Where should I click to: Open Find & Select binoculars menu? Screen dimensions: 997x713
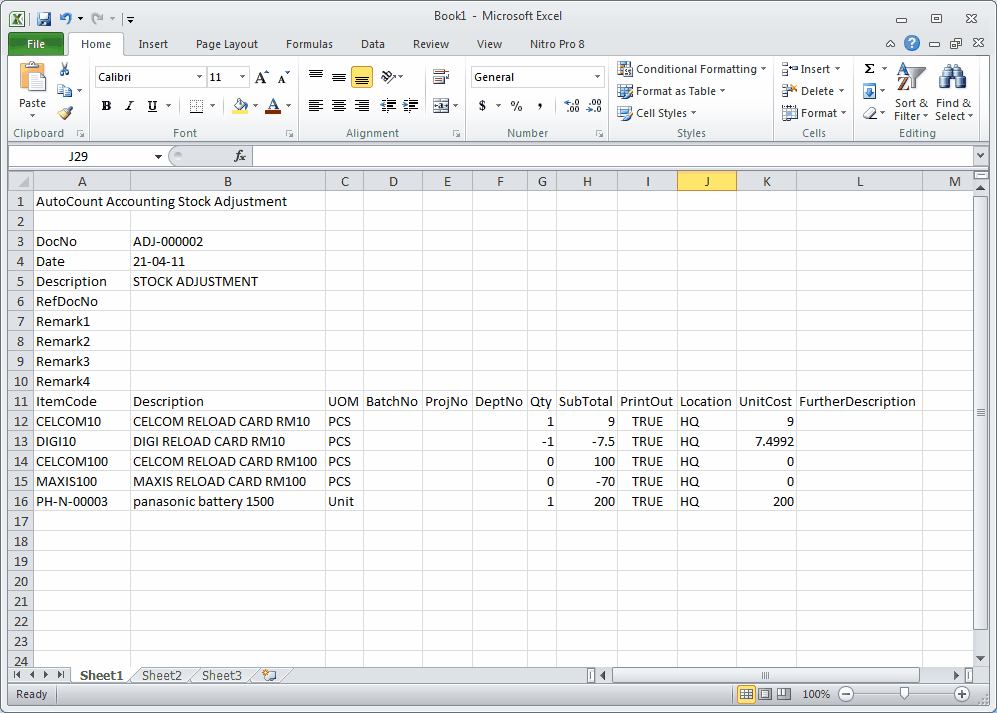tap(953, 92)
